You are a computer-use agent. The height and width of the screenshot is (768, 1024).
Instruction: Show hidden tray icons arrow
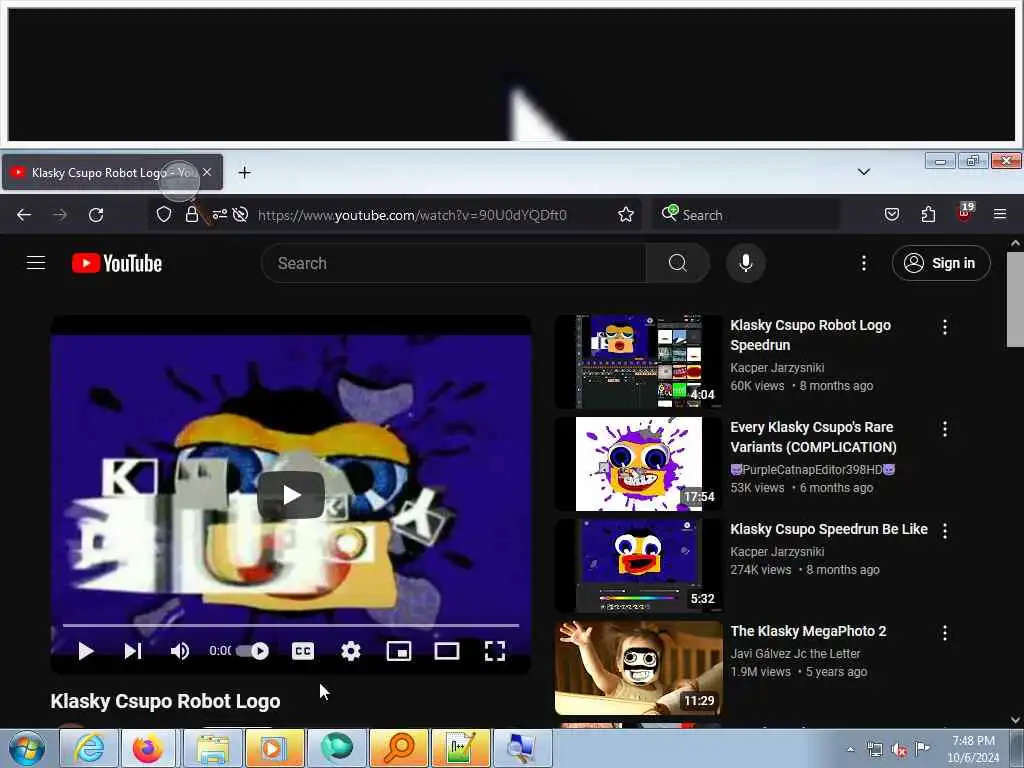point(850,749)
